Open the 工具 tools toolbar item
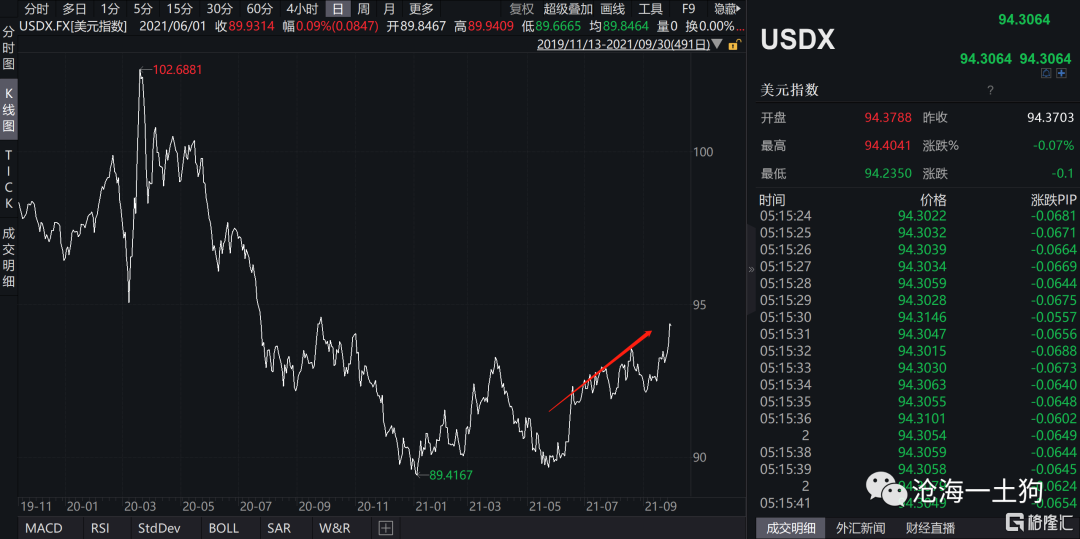Screen dimensions: 1080x539 [x=651, y=9]
